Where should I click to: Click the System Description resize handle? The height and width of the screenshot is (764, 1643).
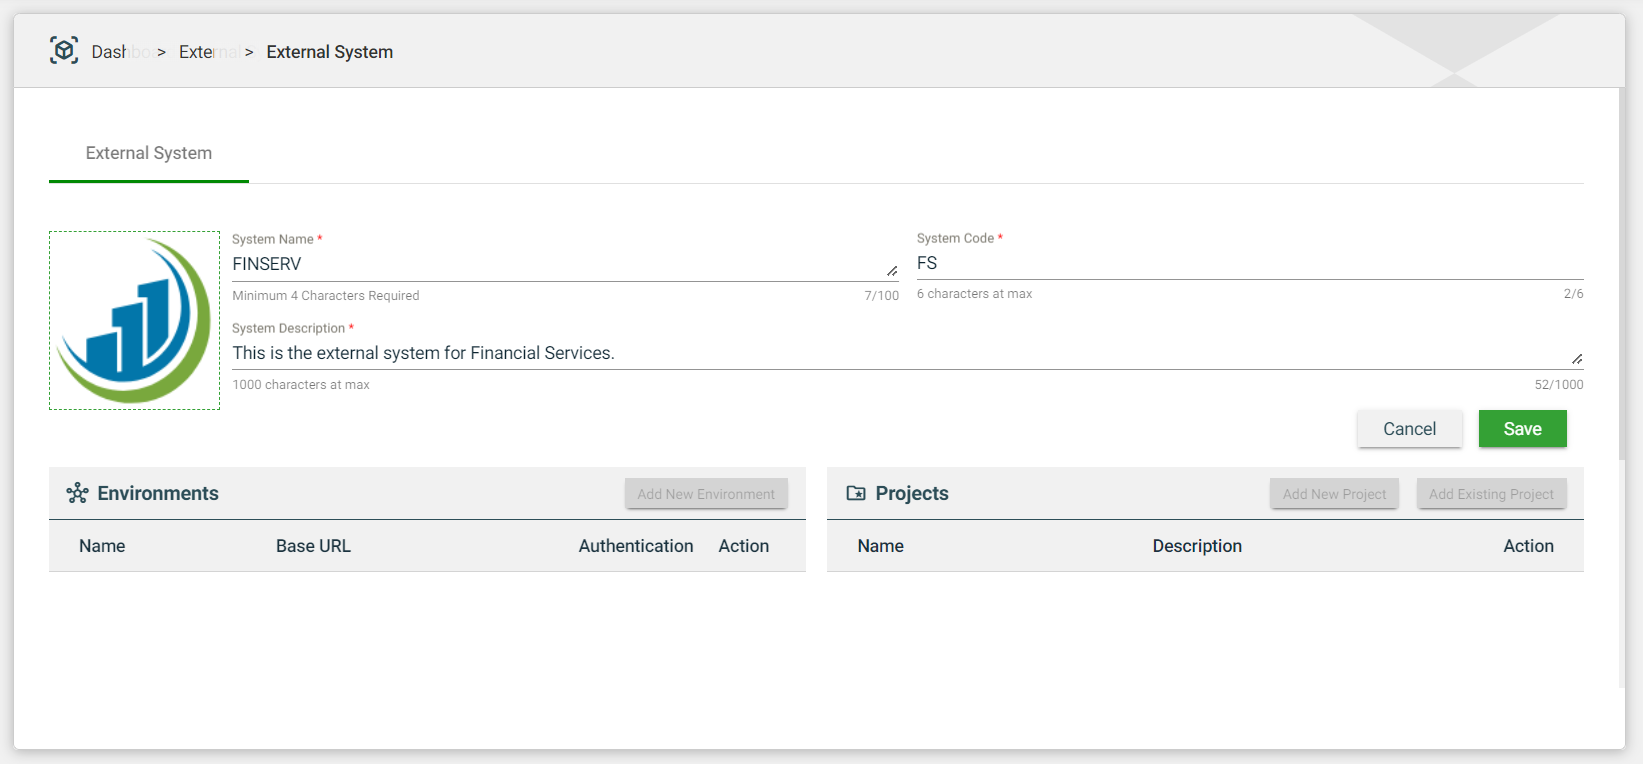pyautogui.click(x=1577, y=359)
